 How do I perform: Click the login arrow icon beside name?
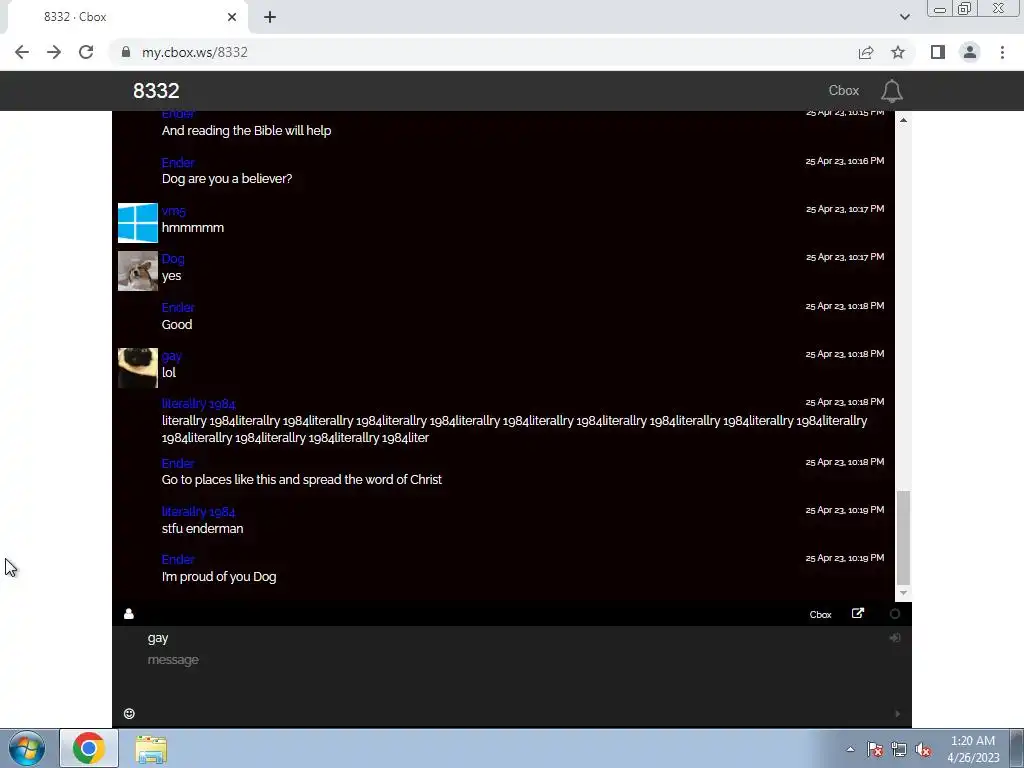[895, 637]
